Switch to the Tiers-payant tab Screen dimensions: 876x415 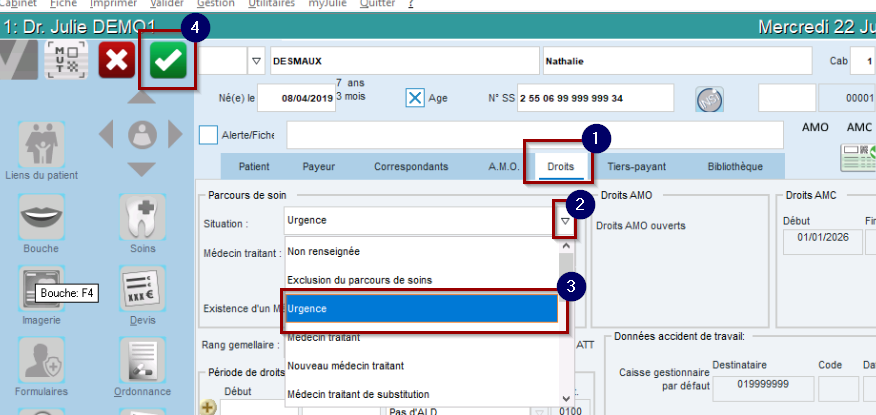pos(636,166)
